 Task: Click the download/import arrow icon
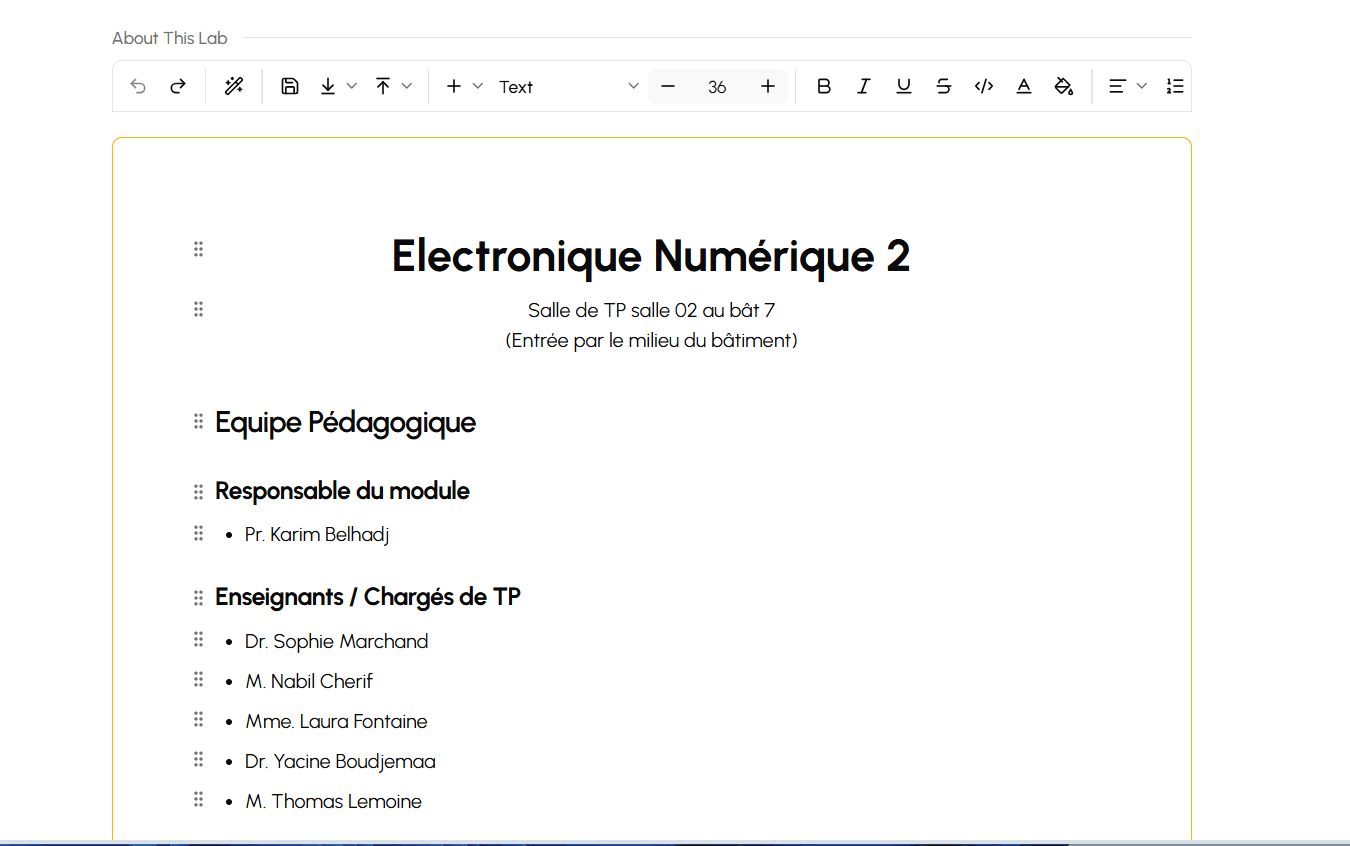coord(328,87)
